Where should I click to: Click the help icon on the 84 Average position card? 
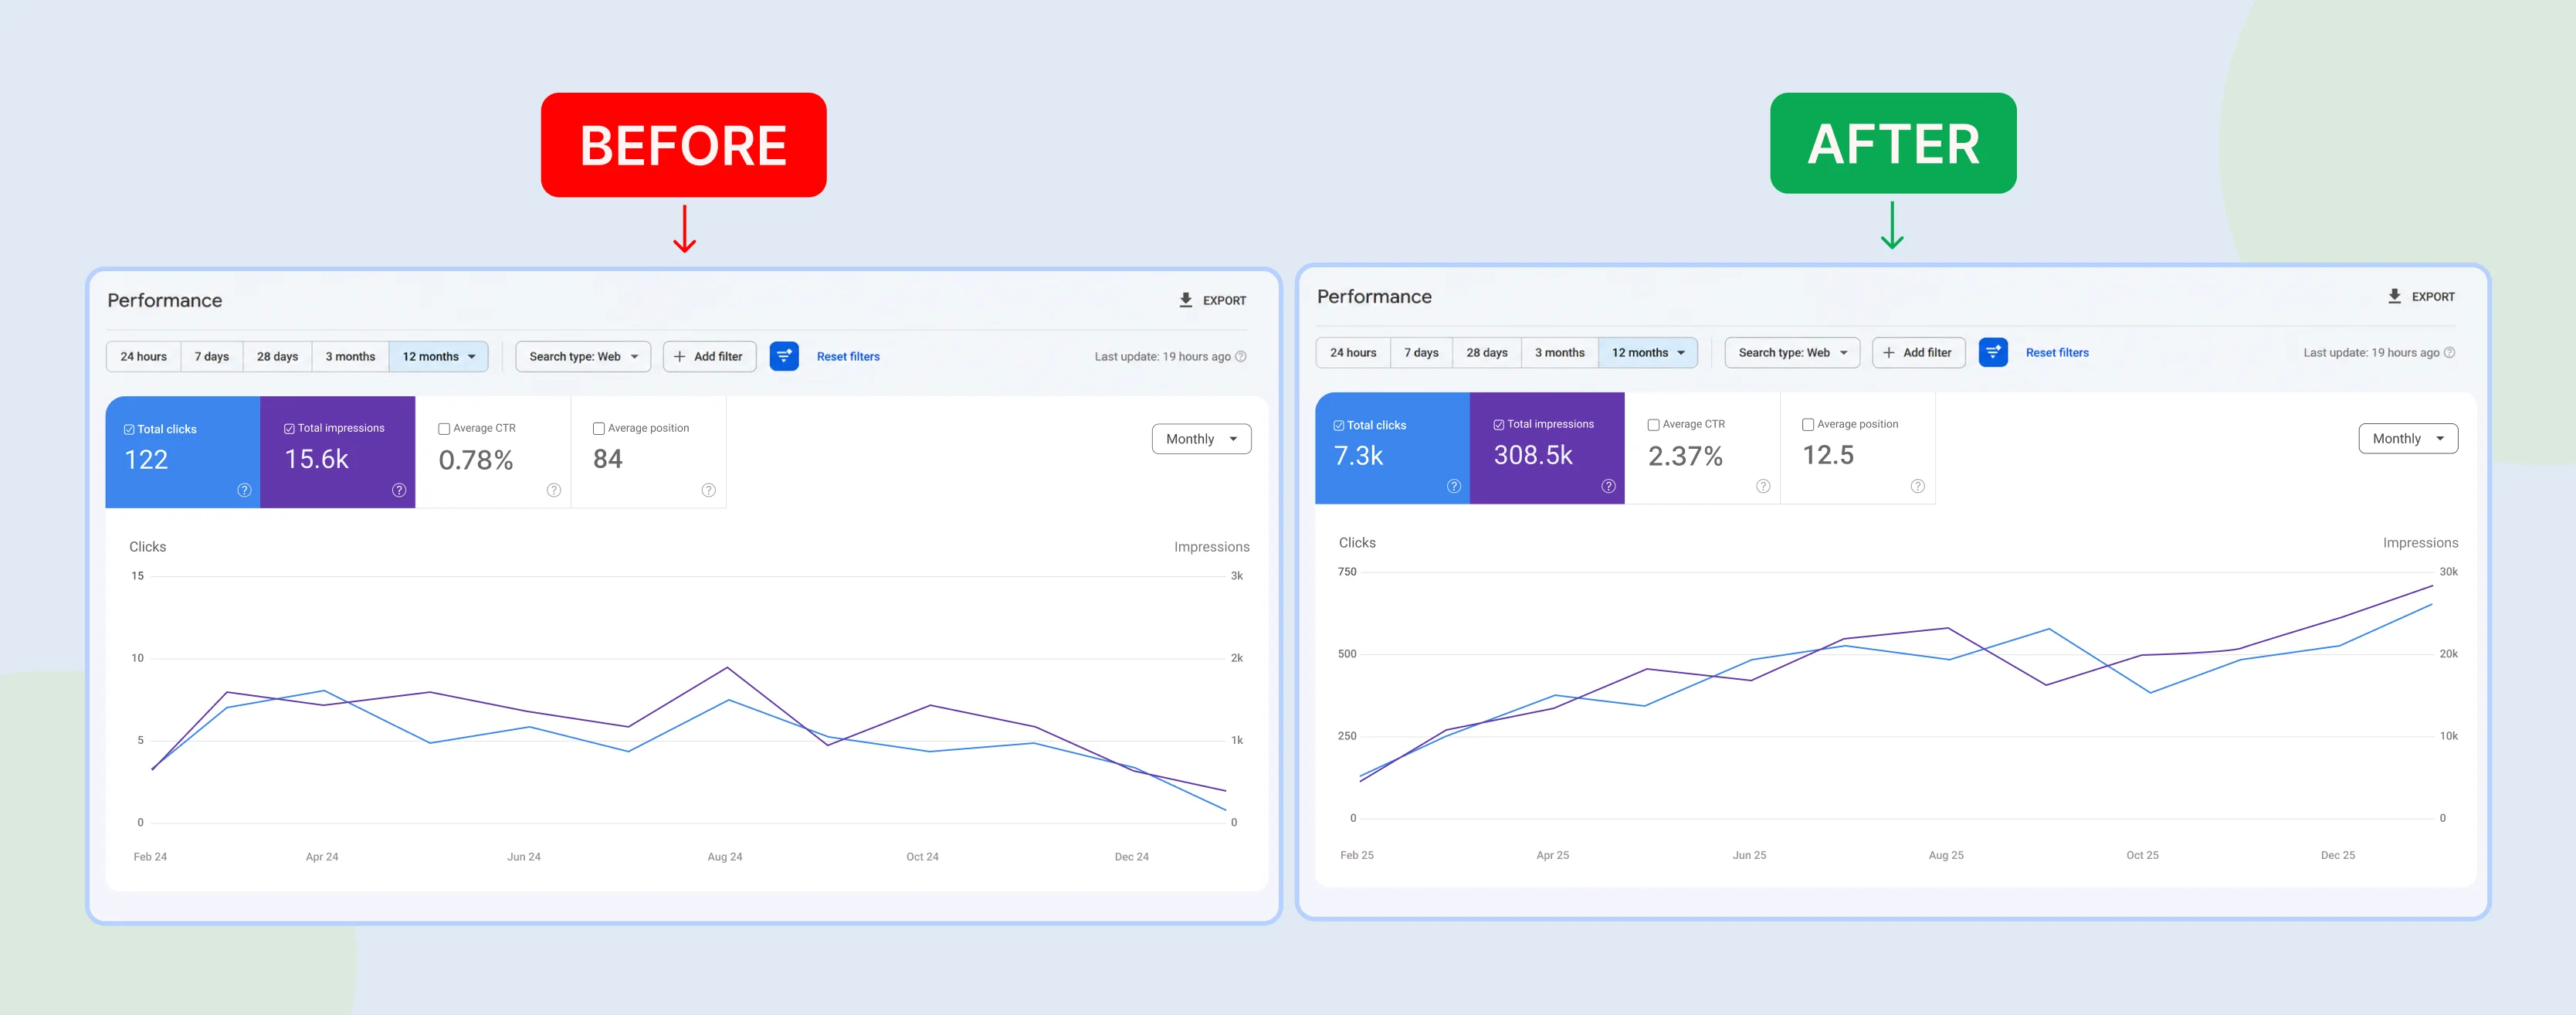(x=709, y=490)
